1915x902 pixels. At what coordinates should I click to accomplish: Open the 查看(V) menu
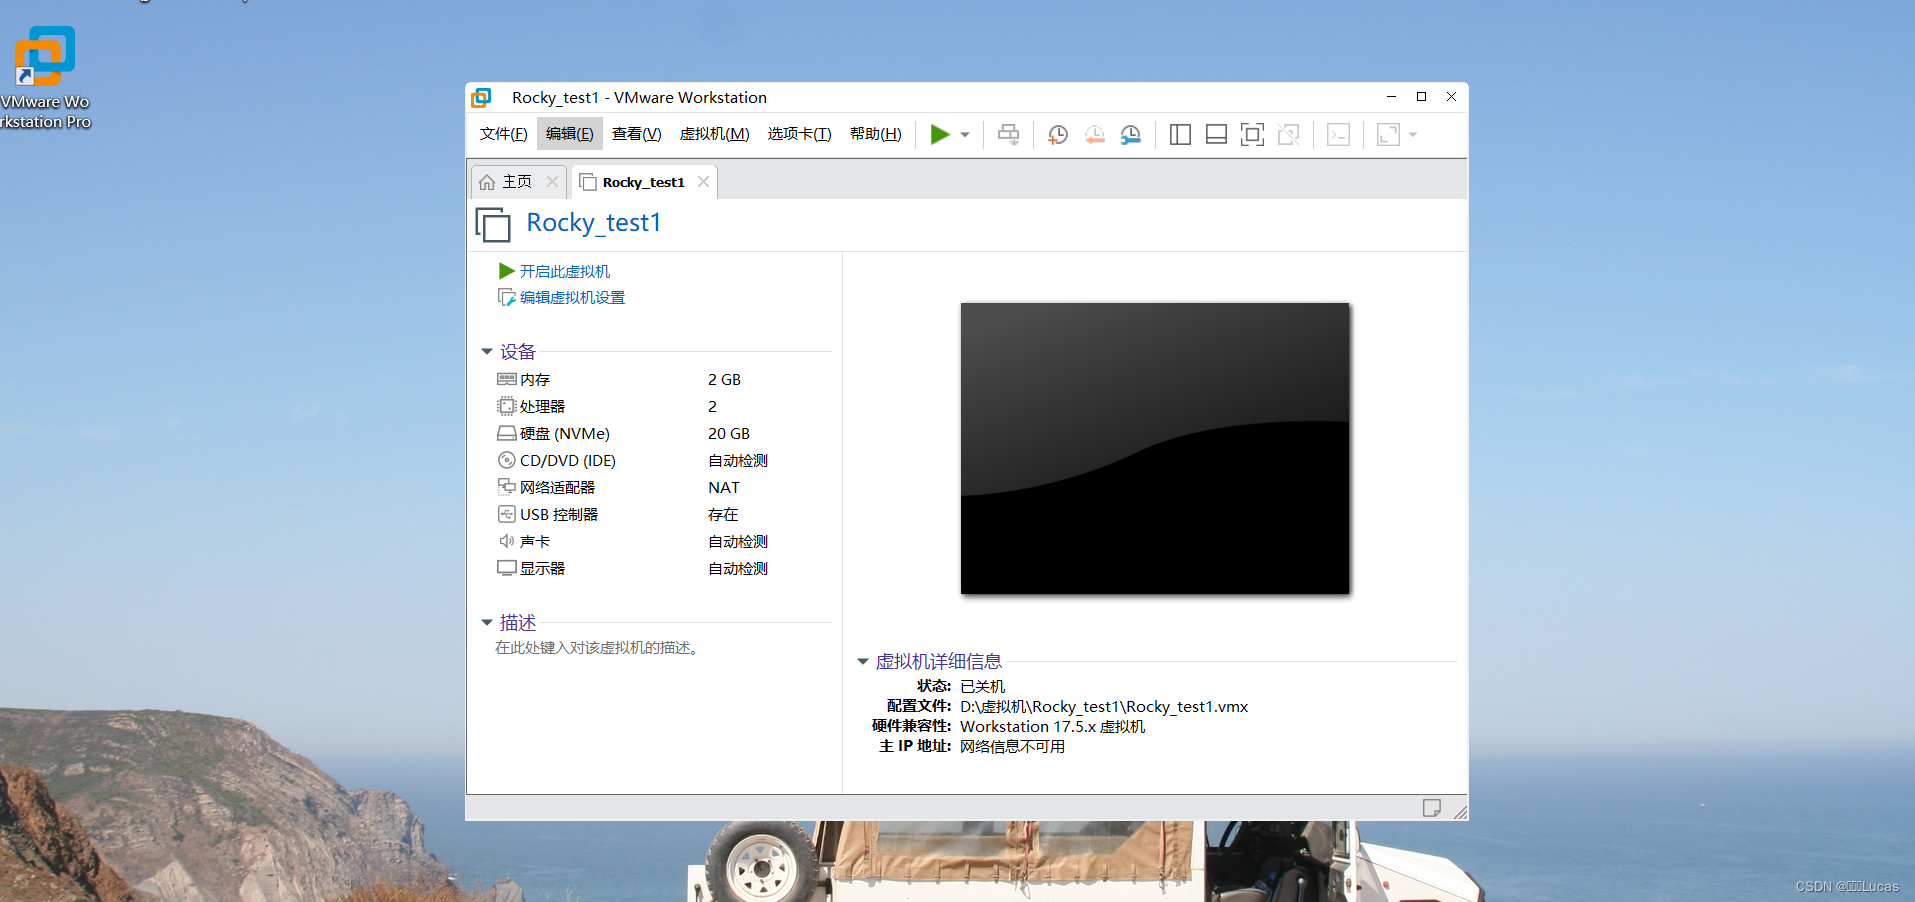636,134
